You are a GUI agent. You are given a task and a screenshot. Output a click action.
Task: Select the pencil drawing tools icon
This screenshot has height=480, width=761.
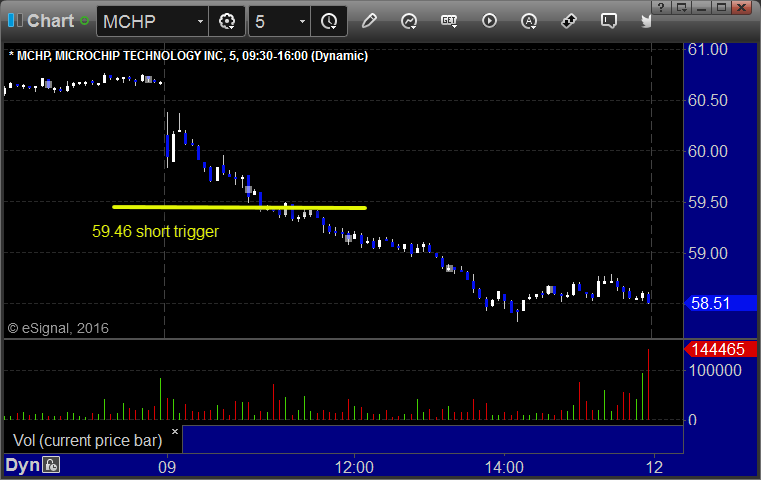(369, 21)
